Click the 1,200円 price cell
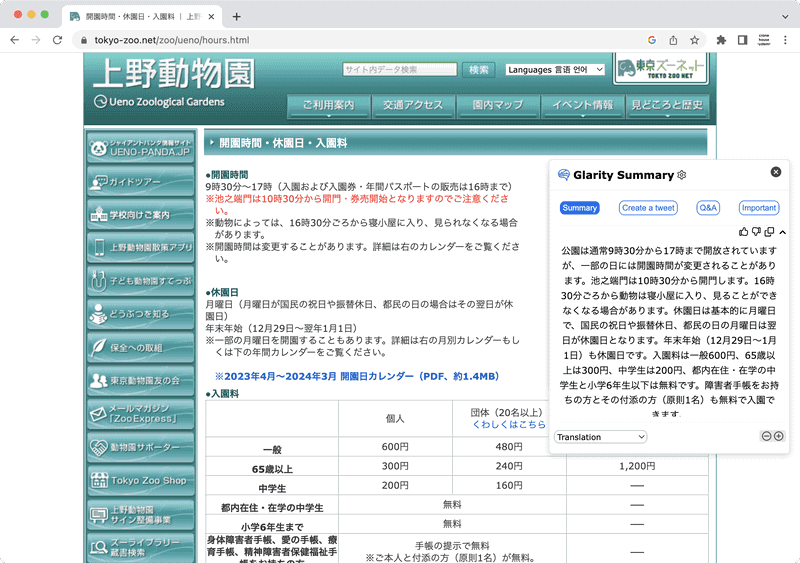The height and width of the screenshot is (563, 800). [x=637, y=466]
